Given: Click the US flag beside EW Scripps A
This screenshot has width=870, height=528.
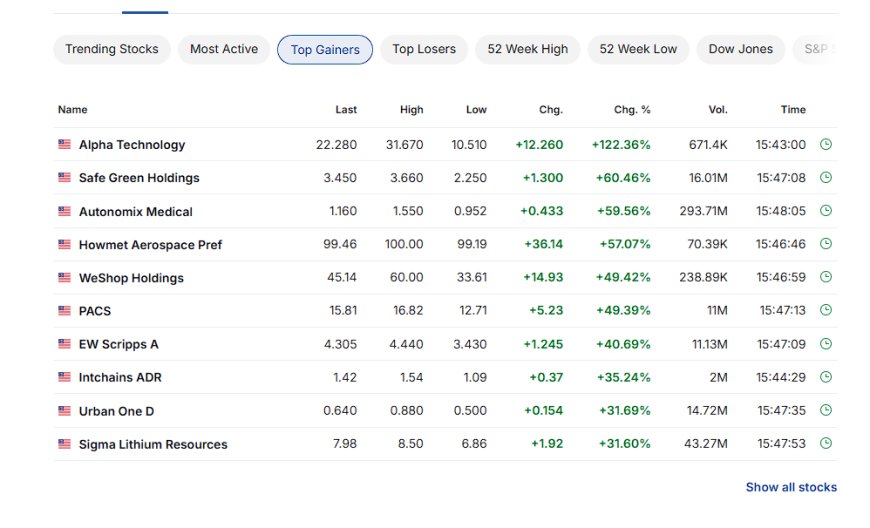Looking at the screenshot, I should (64, 344).
